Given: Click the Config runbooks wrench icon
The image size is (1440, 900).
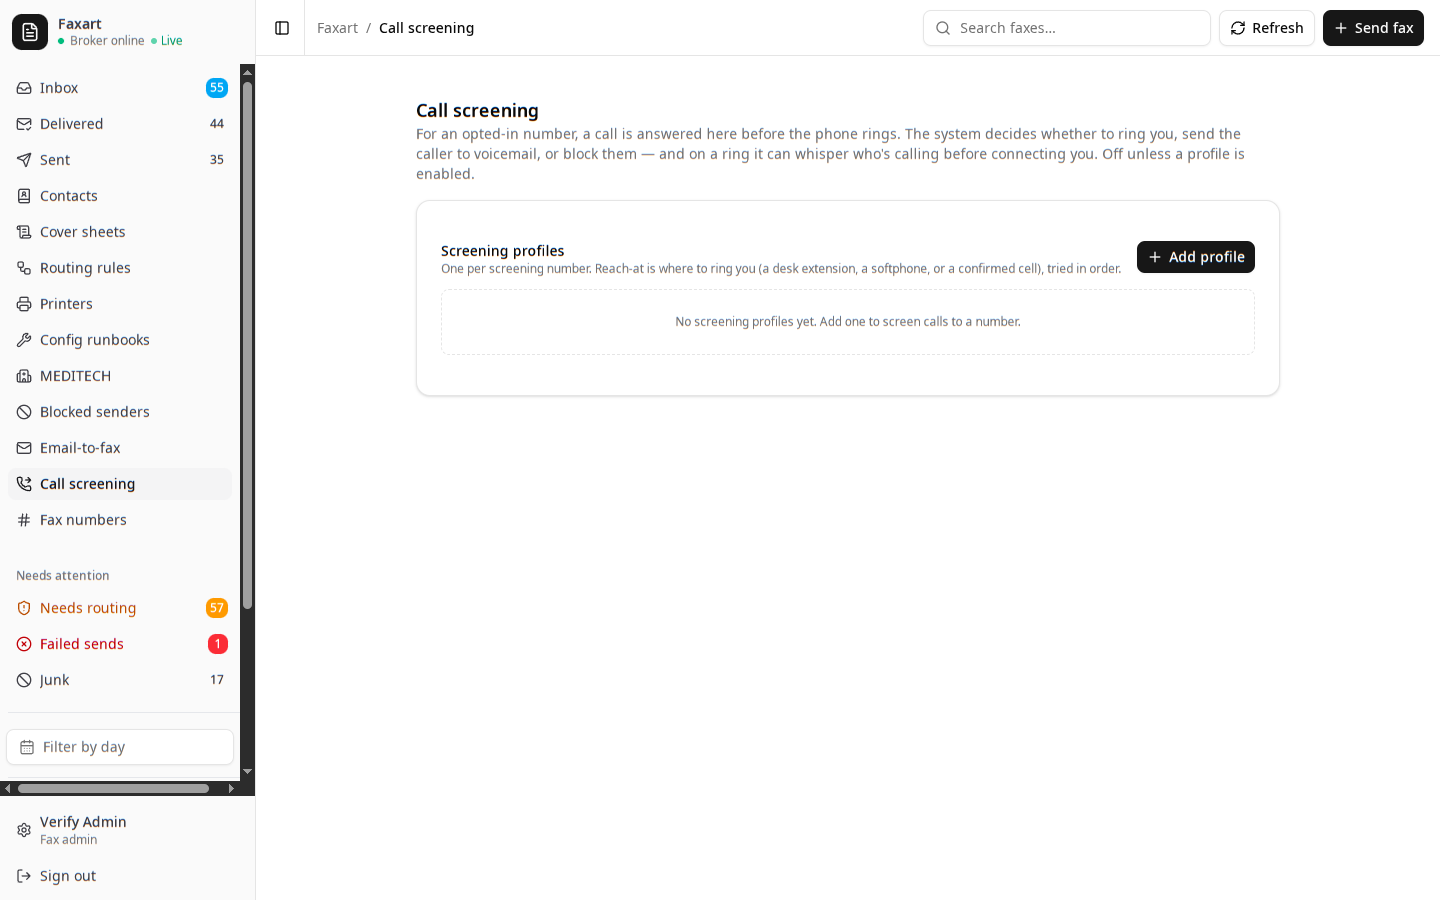Looking at the screenshot, I should (x=24, y=340).
